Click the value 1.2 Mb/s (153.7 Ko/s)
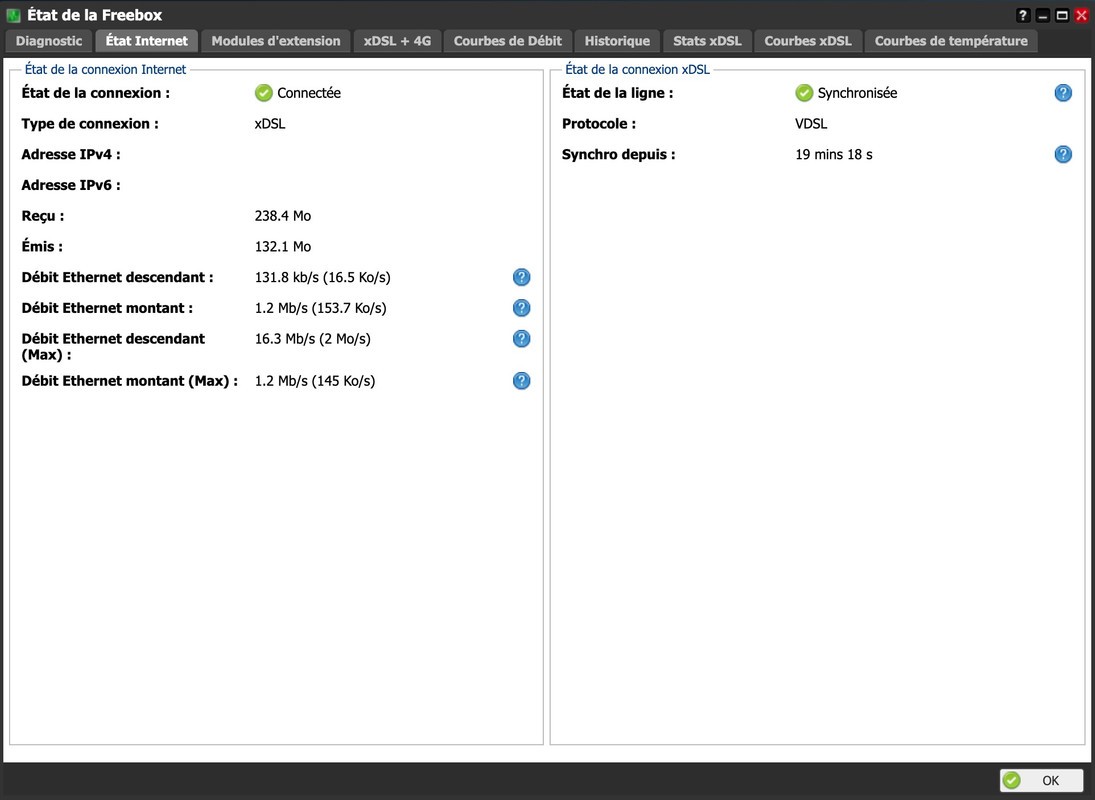The height and width of the screenshot is (800, 1095). click(321, 308)
